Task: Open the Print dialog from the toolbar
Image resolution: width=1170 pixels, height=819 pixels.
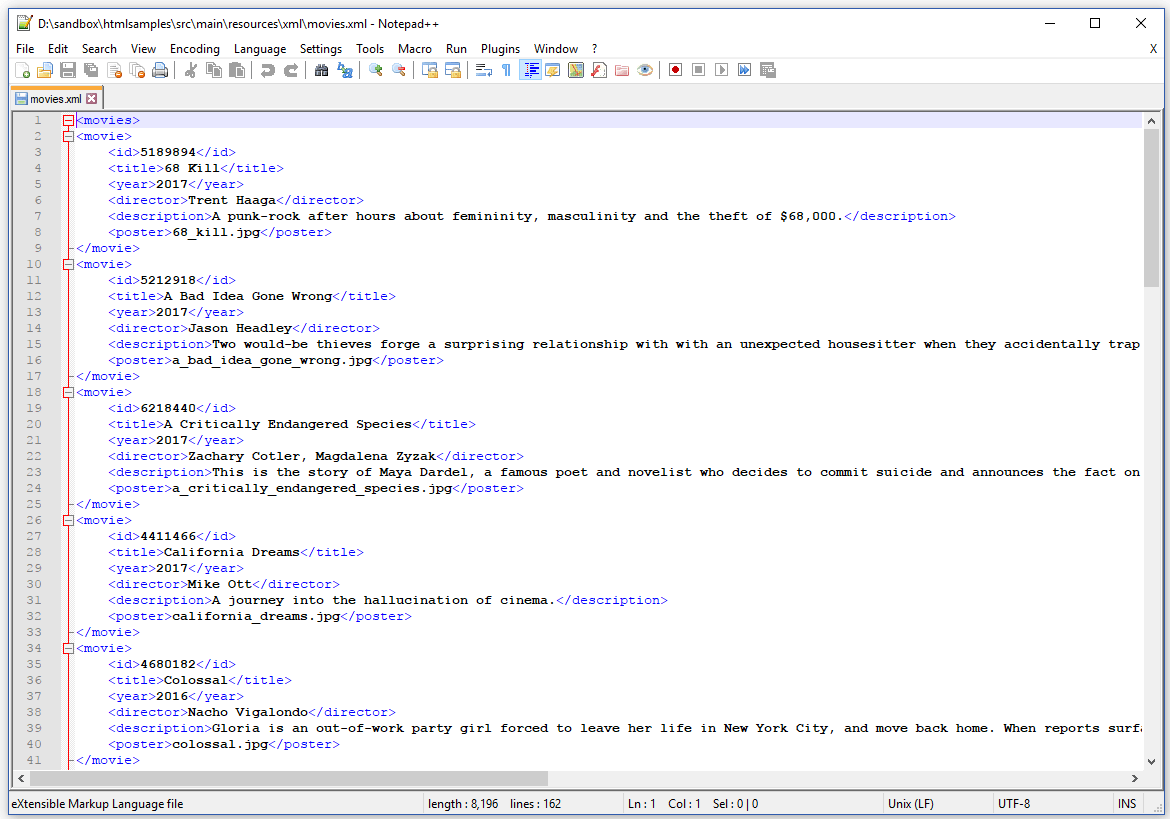Action: point(159,70)
